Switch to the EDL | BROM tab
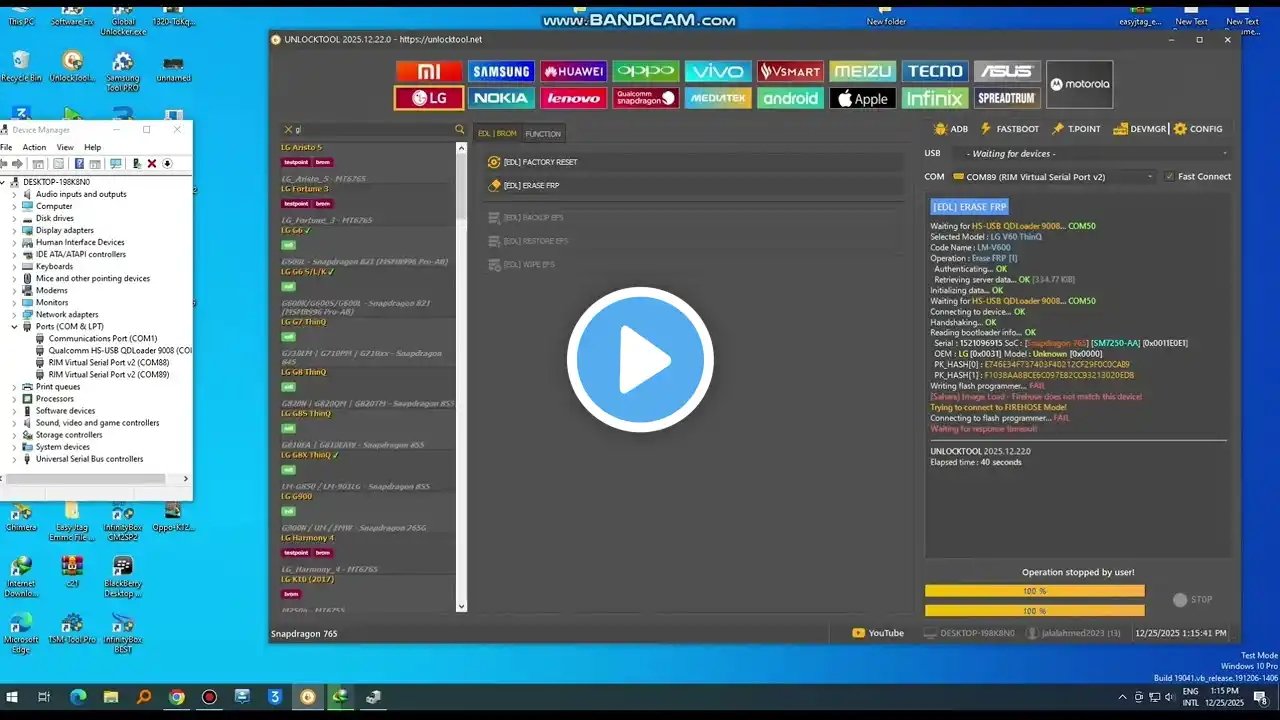Screen dimensions: 1280x720 coord(497,134)
